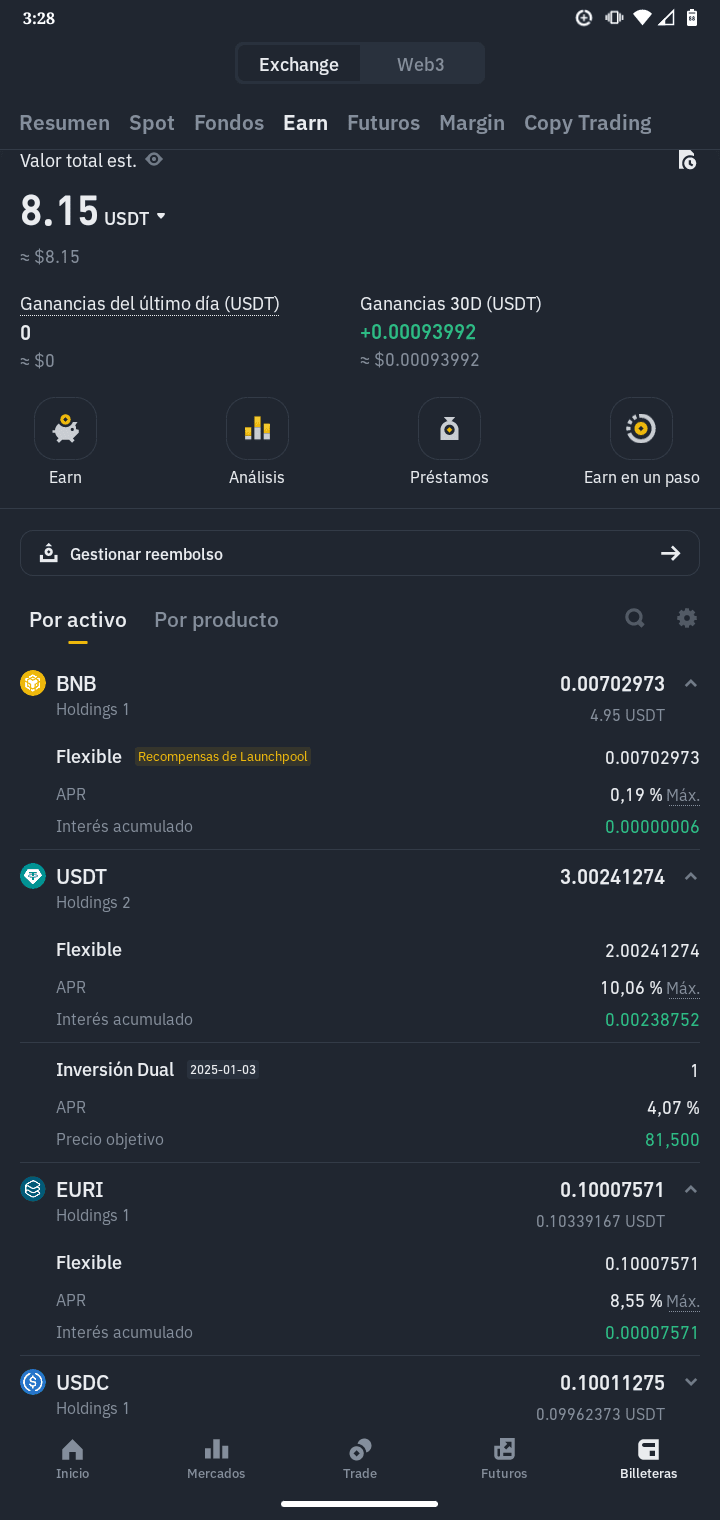This screenshot has height=1520, width=720.
Task: Open the Trade bottom navigation icon
Action: [360, 1459]
